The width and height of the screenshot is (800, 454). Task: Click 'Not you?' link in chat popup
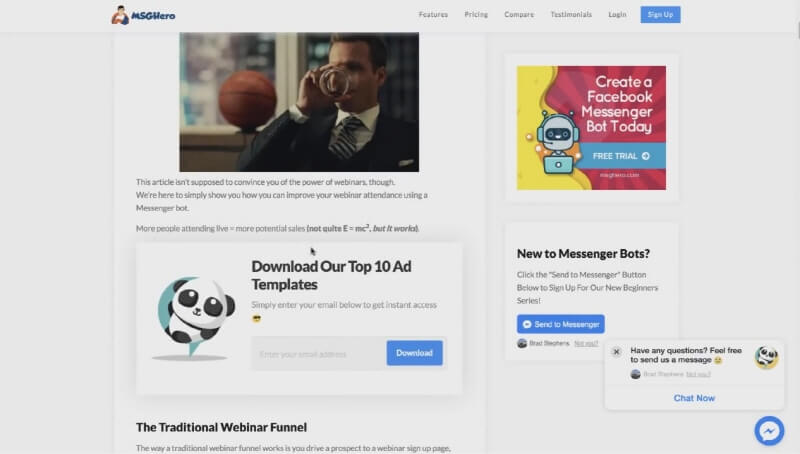click(x=698, y=374)
